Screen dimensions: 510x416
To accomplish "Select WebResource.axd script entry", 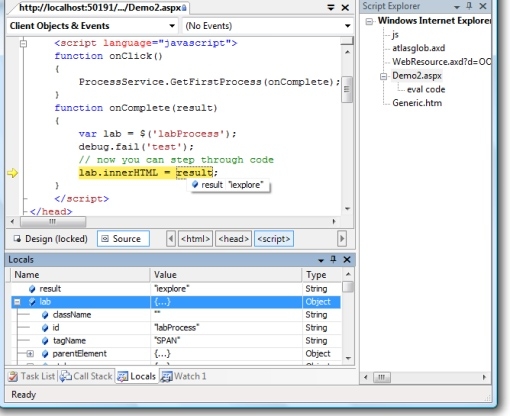I will click(x=441, y=62).
